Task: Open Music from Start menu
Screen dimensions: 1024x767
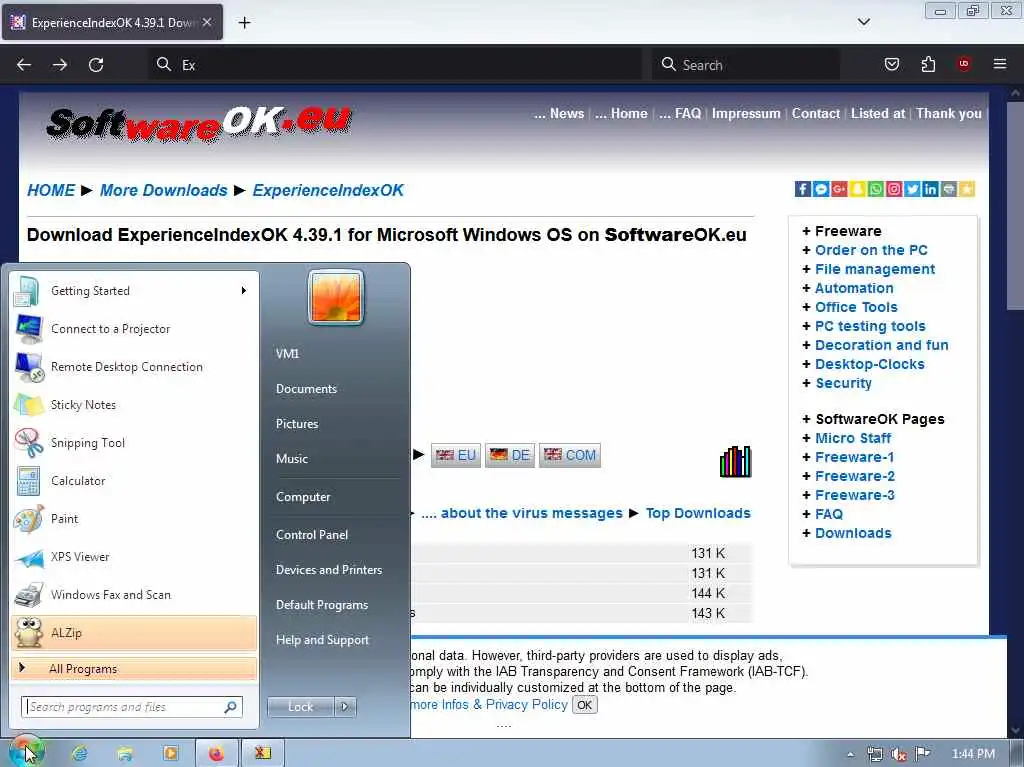Action: click(292, 459)
